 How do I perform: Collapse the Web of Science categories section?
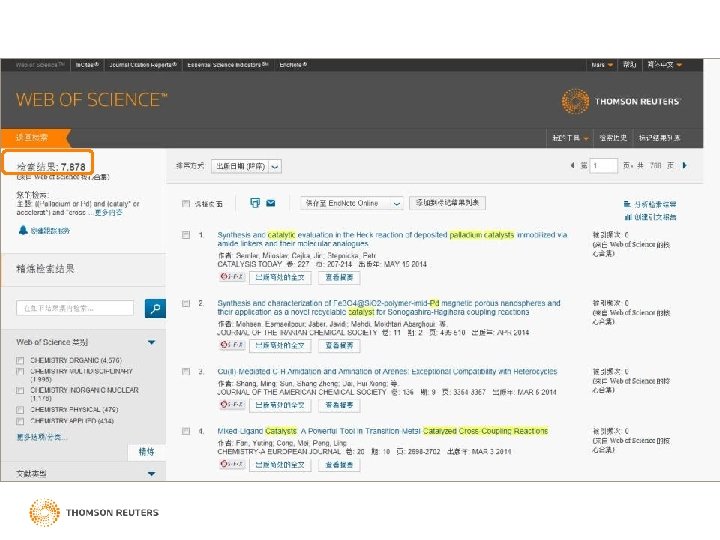[152, 343]
